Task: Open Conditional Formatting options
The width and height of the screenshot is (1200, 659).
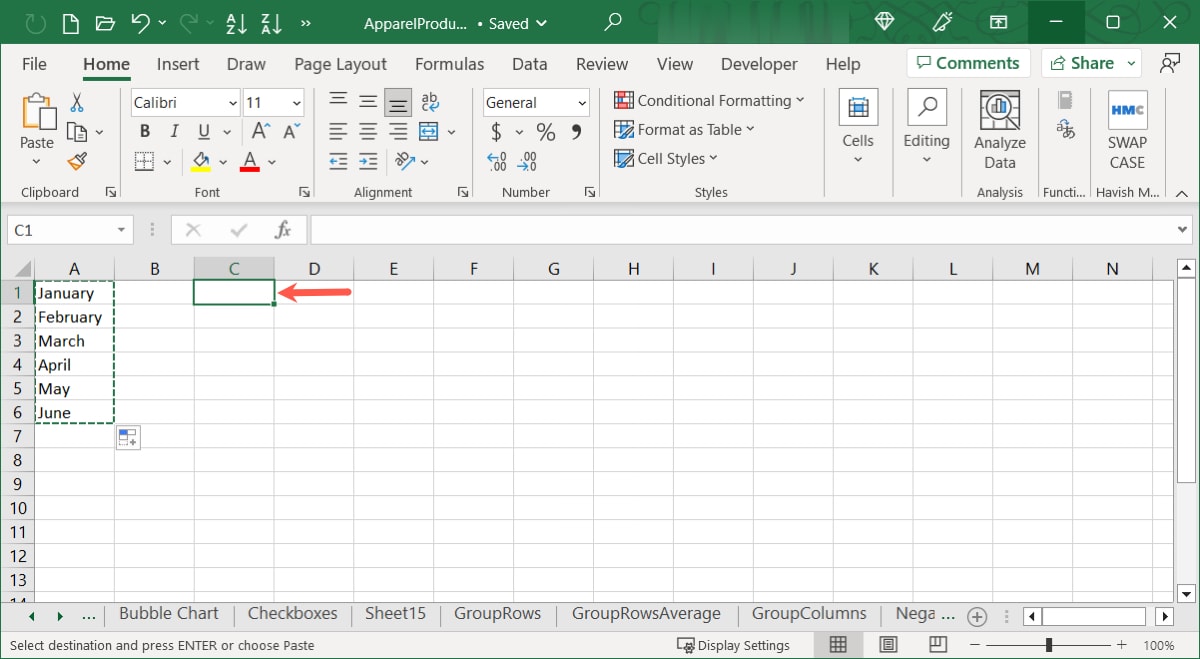Action: point(710,100)
